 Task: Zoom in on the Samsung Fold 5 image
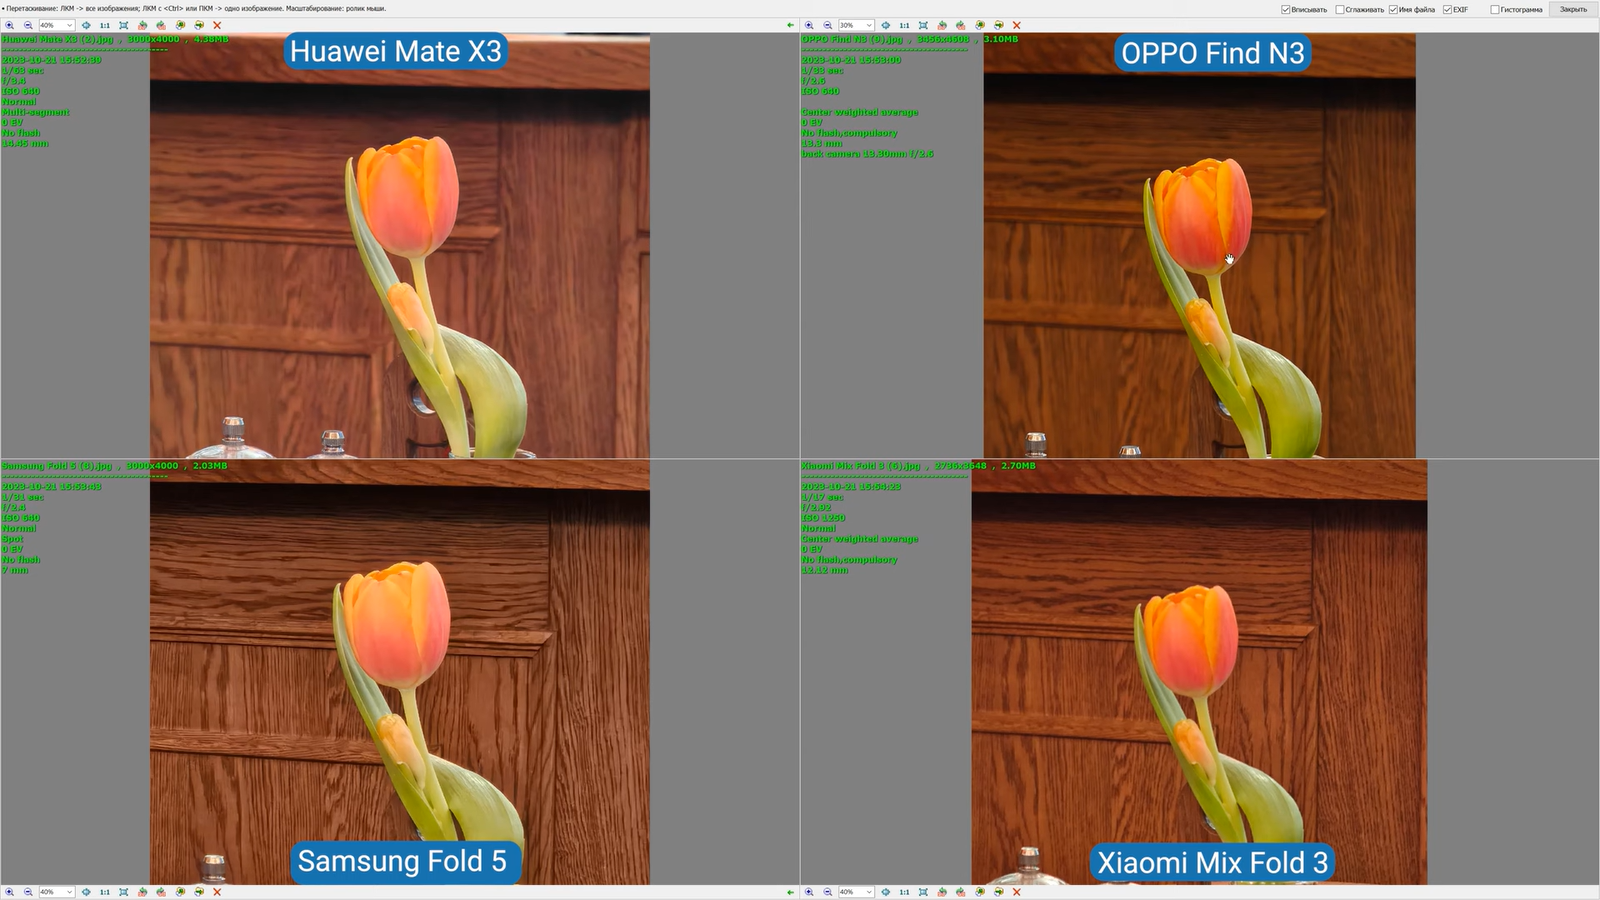click(10, 892)
